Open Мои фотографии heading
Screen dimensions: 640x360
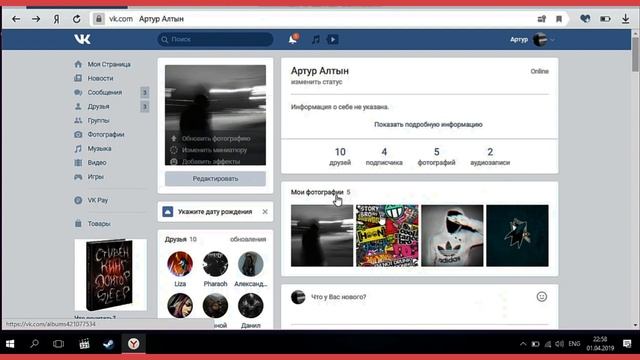point(317,192)
